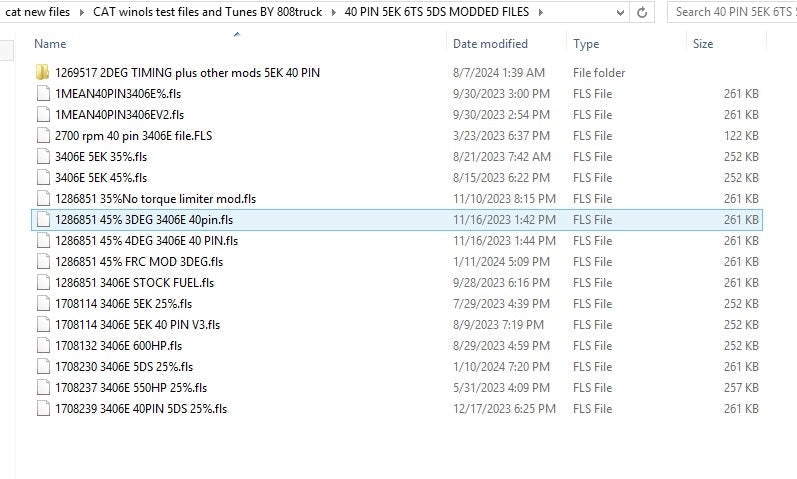The width and height of the screenshot is (797, 479).
Task: Click the 3406E 5EK 35%.fls file icon
Action: (x=42, y=157)
